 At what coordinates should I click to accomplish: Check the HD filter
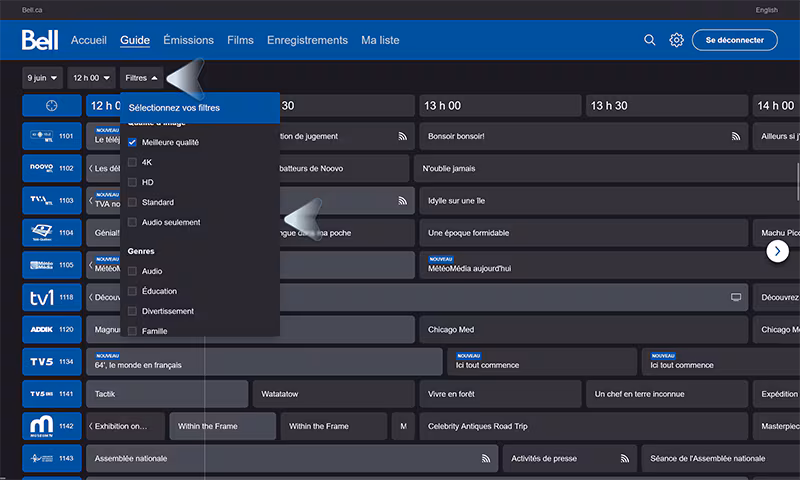132,182
